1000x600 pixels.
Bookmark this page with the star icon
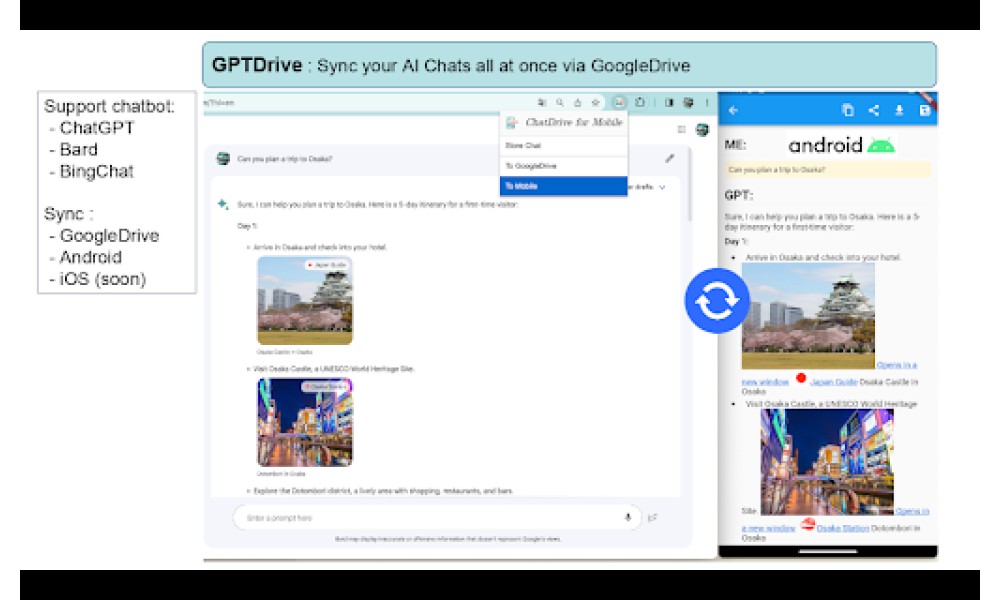point(595,102)
